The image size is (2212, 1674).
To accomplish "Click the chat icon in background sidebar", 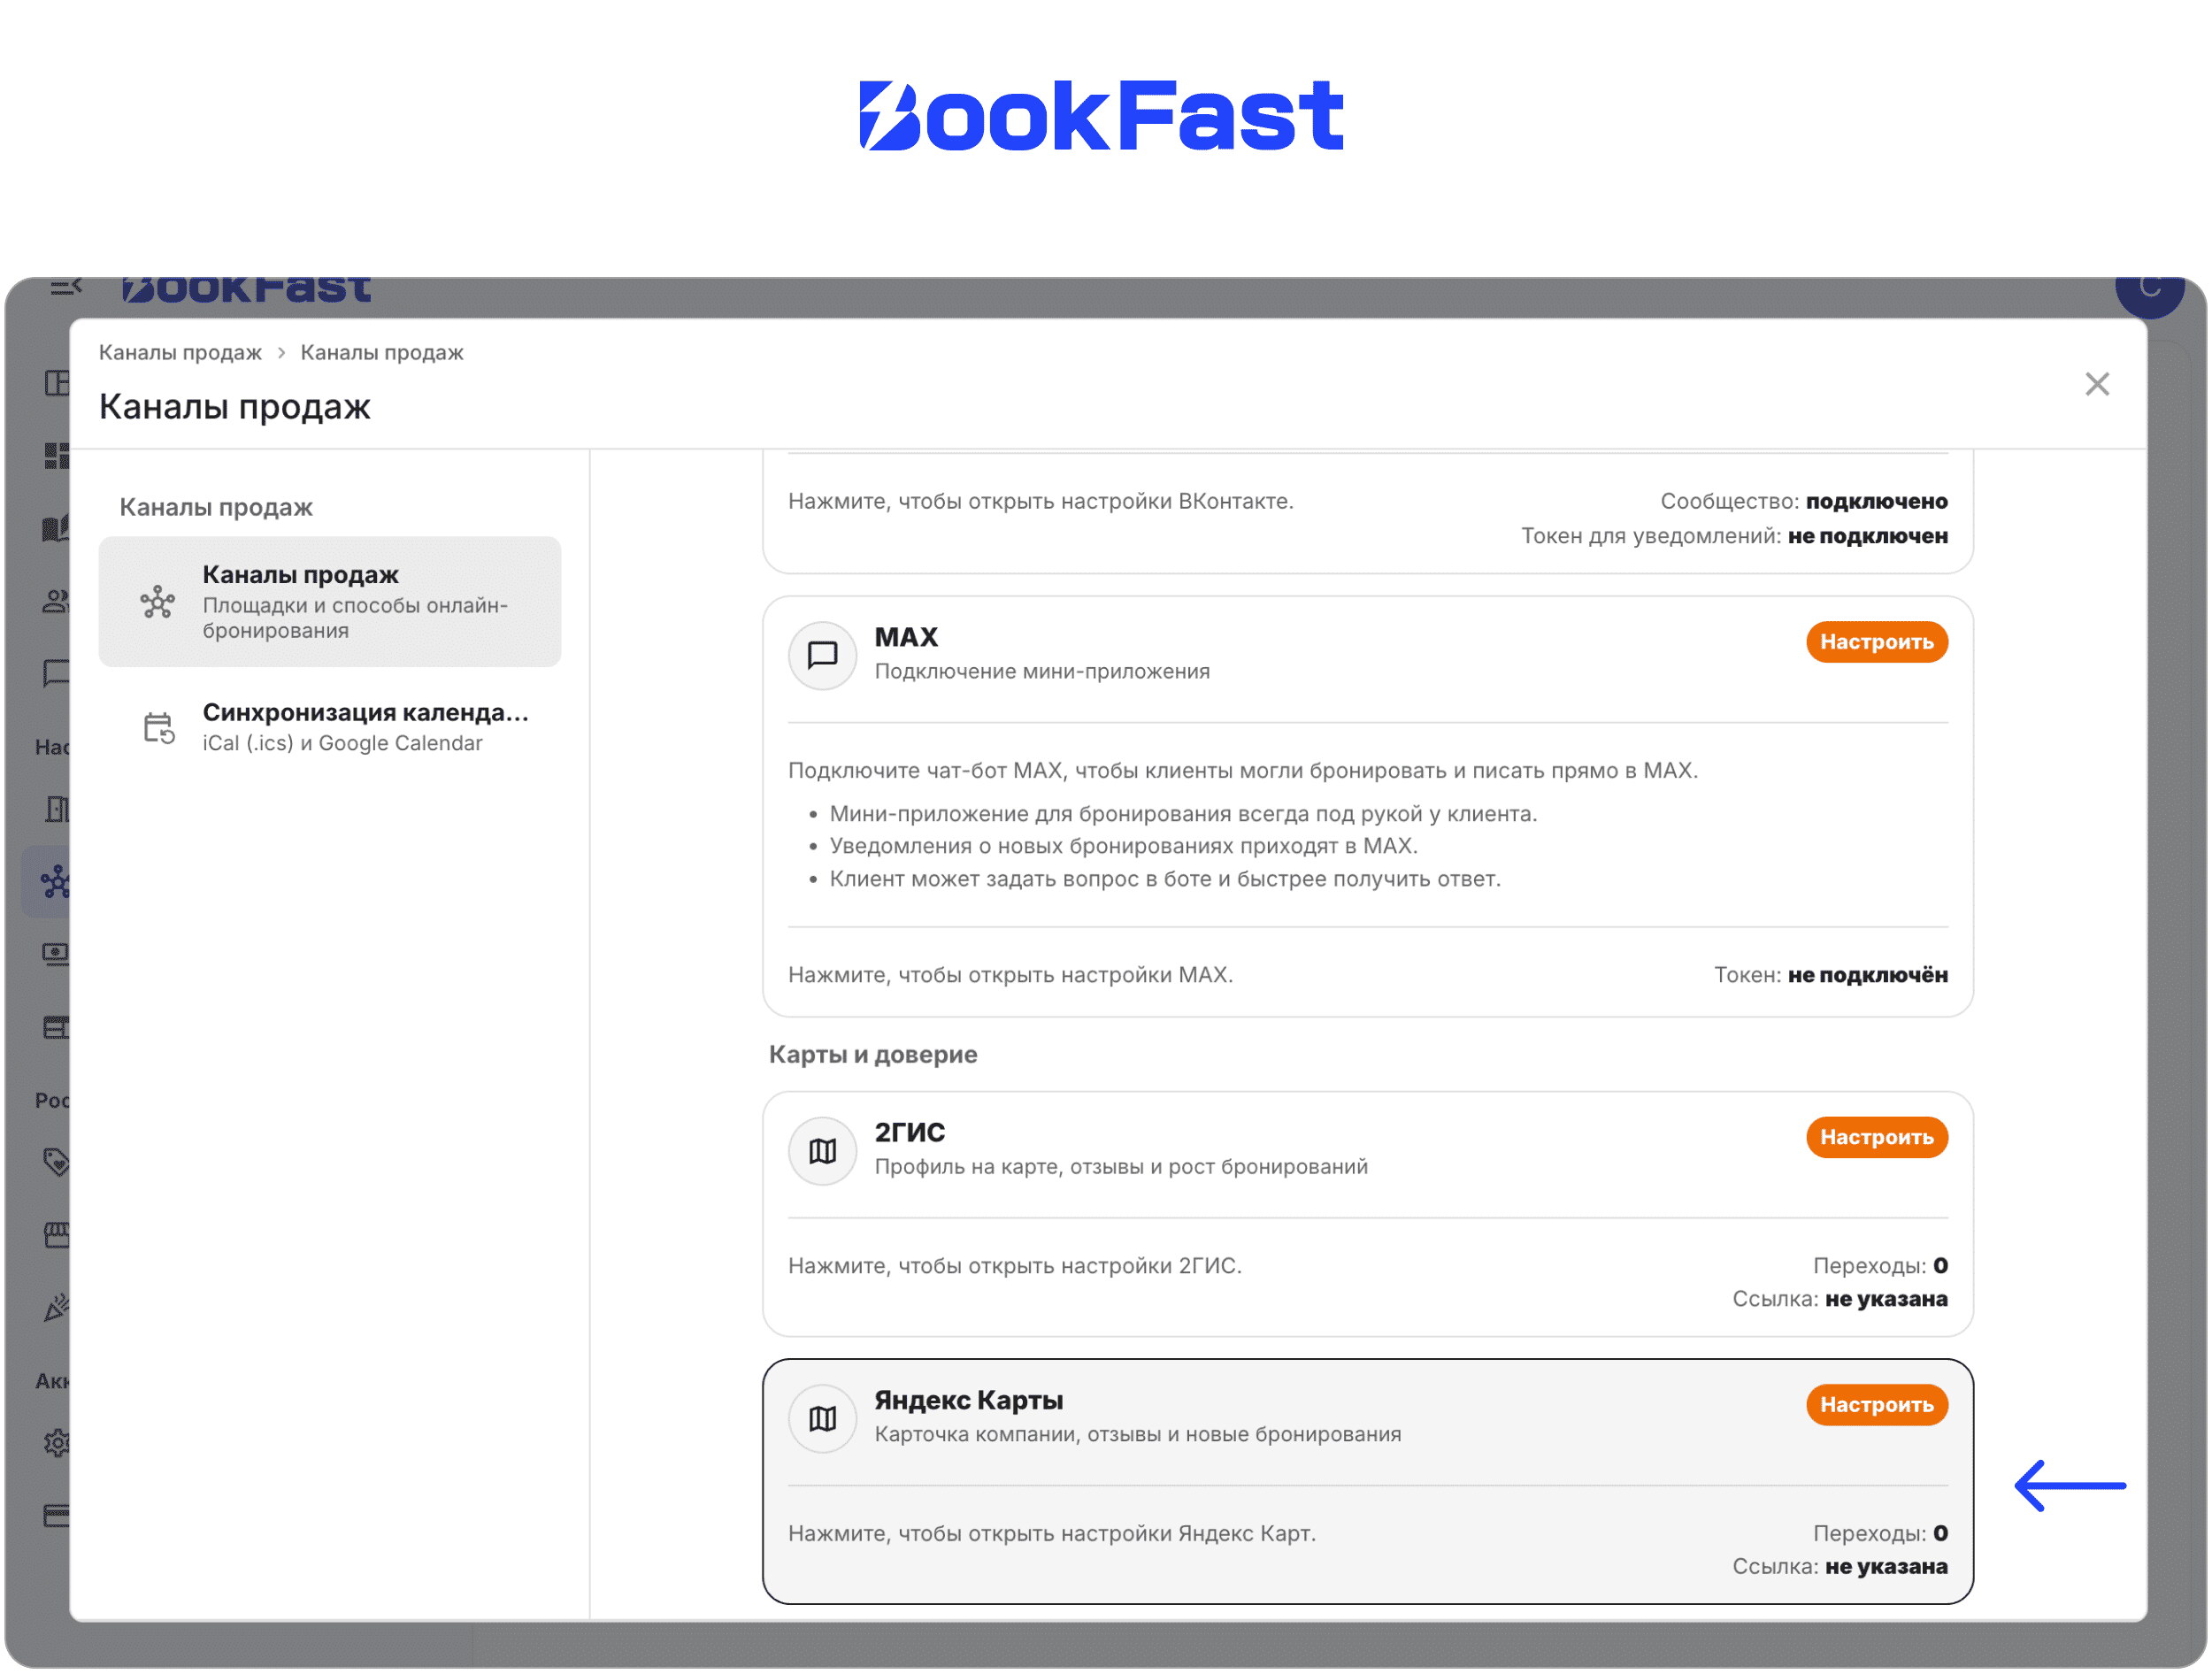I will (x=56, y=672).
